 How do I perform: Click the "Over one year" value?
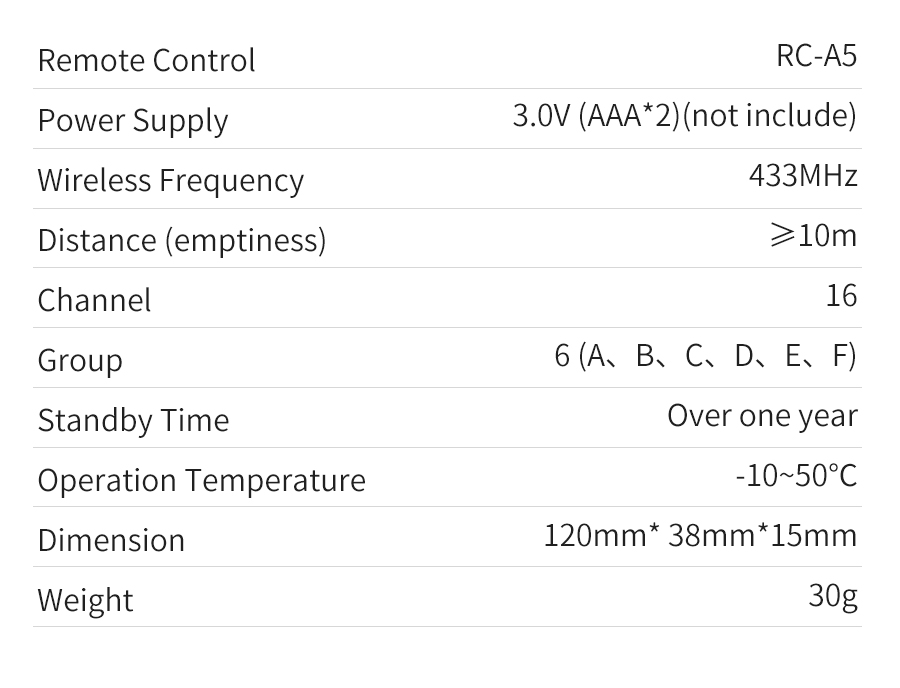(x=762, y=416)
